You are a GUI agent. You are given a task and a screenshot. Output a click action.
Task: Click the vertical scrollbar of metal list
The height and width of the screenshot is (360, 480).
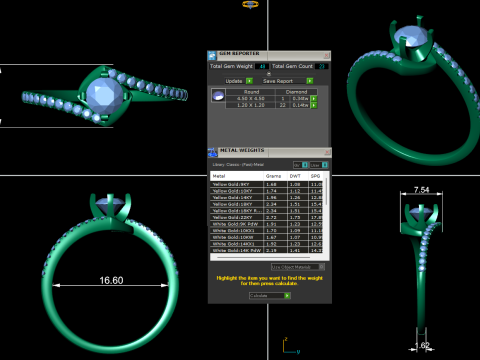coord(326,192)
